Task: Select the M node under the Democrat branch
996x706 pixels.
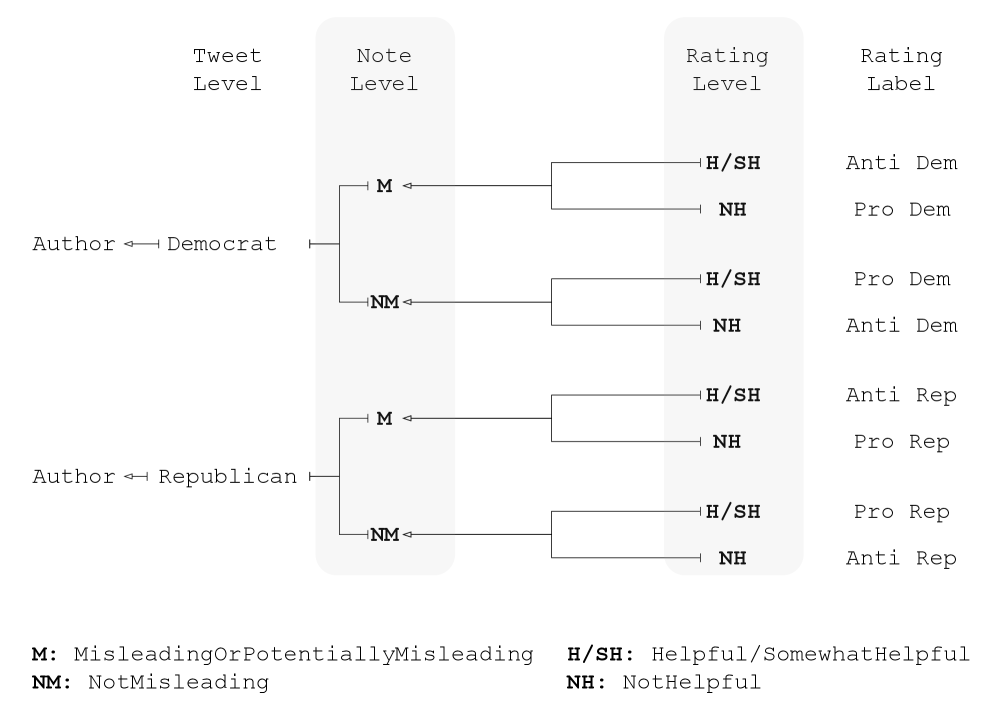Action: pyautogui.click(x=384, y=186)
